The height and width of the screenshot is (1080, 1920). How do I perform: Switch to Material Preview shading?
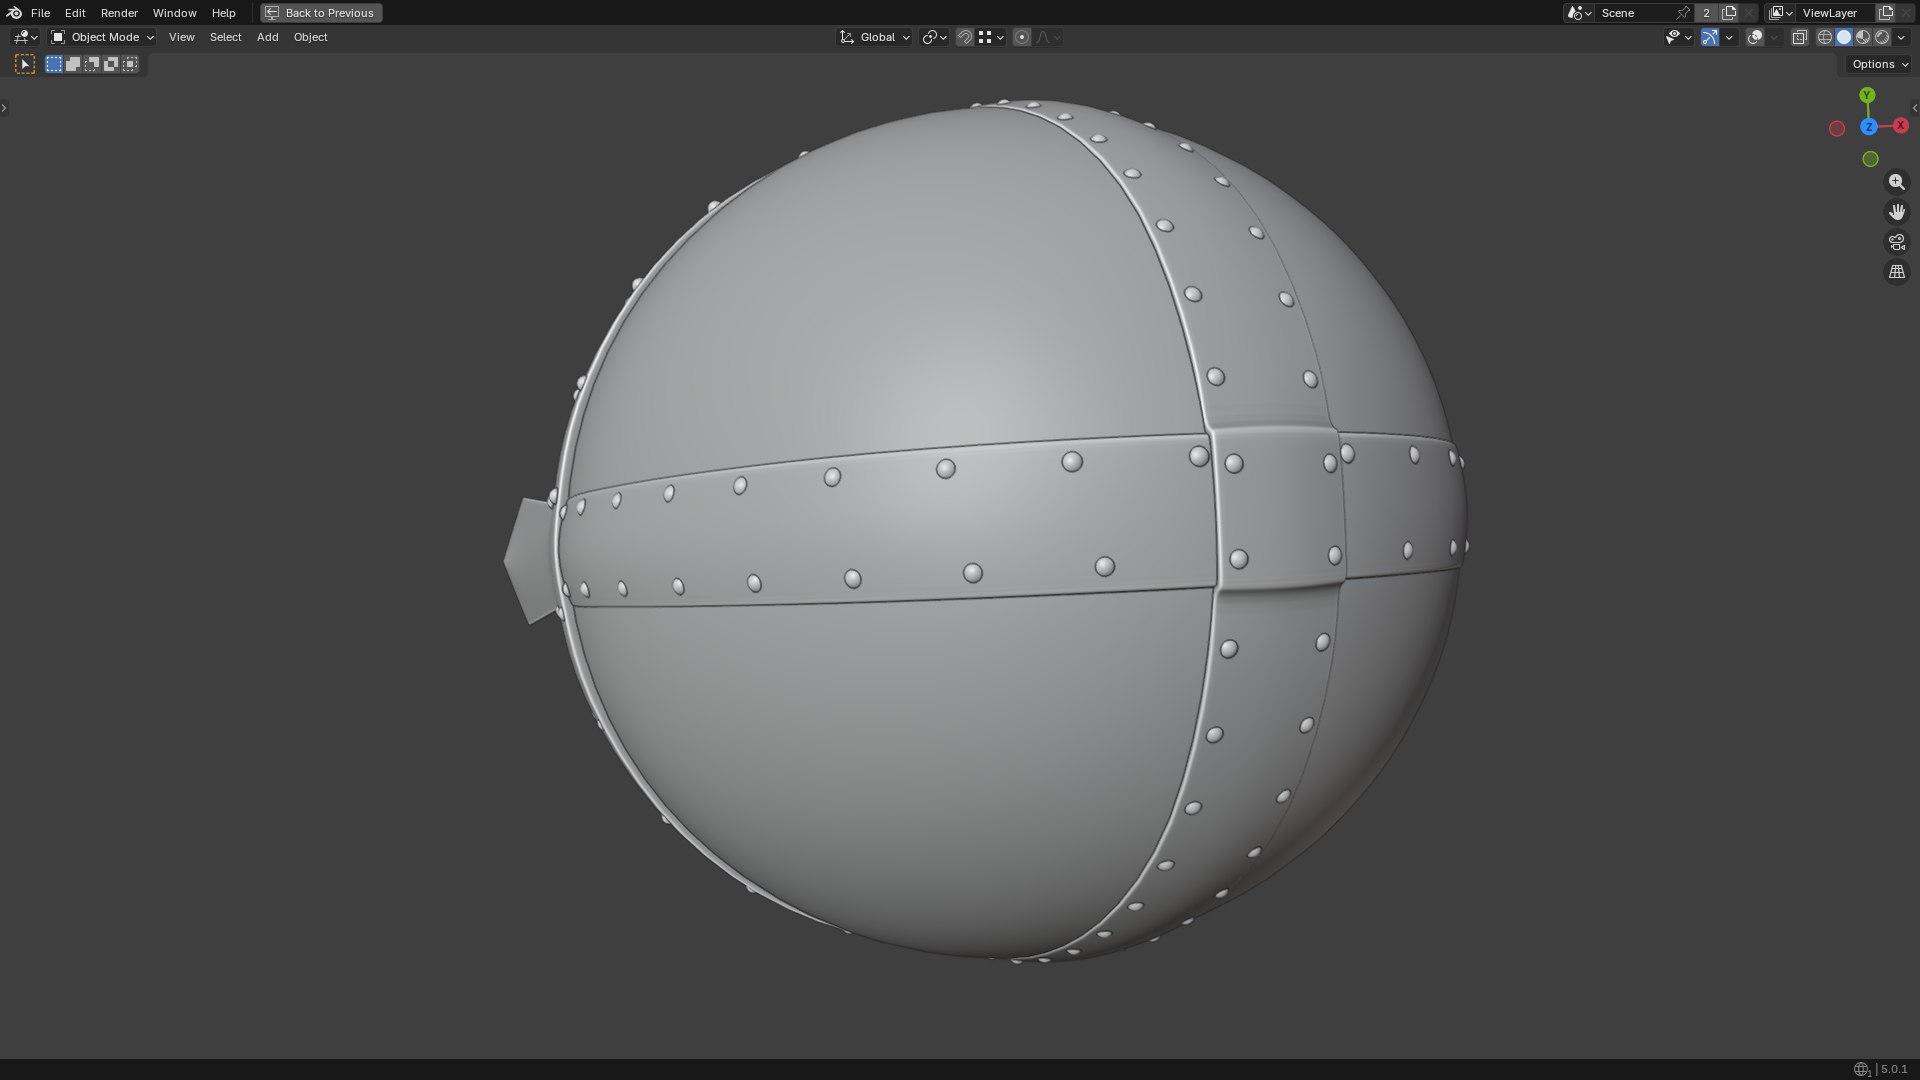coord(1863,37)
